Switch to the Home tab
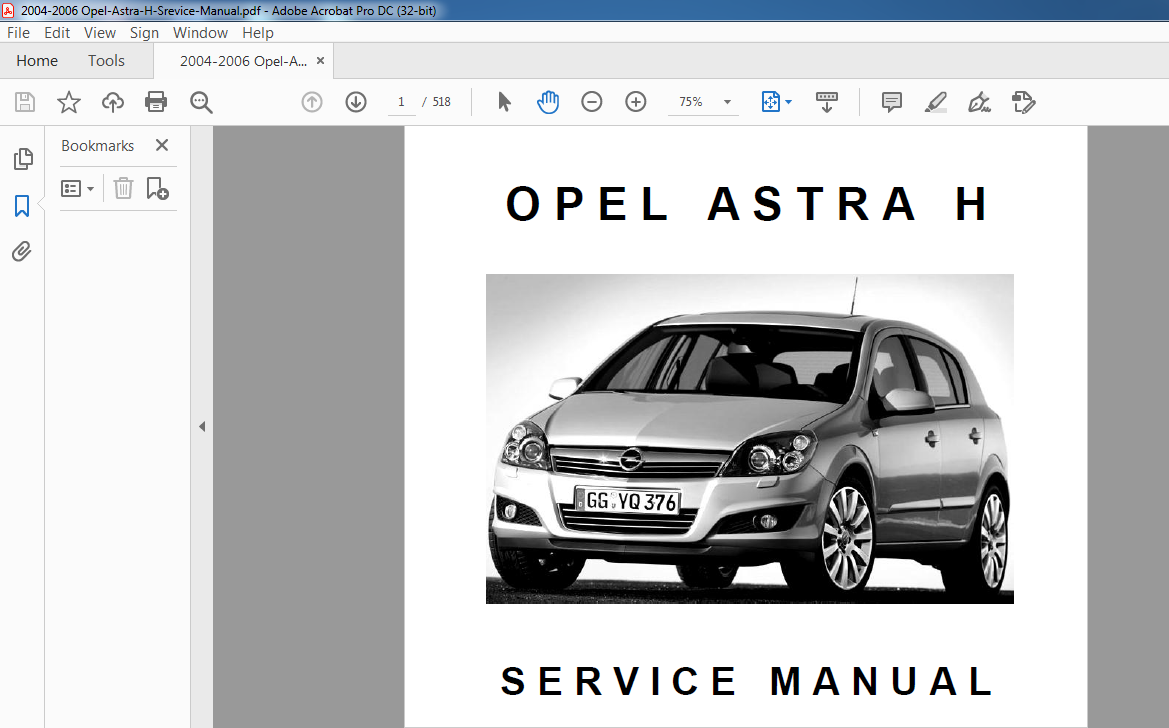This screenshot has height=728, width=1169. click(37, 61)
